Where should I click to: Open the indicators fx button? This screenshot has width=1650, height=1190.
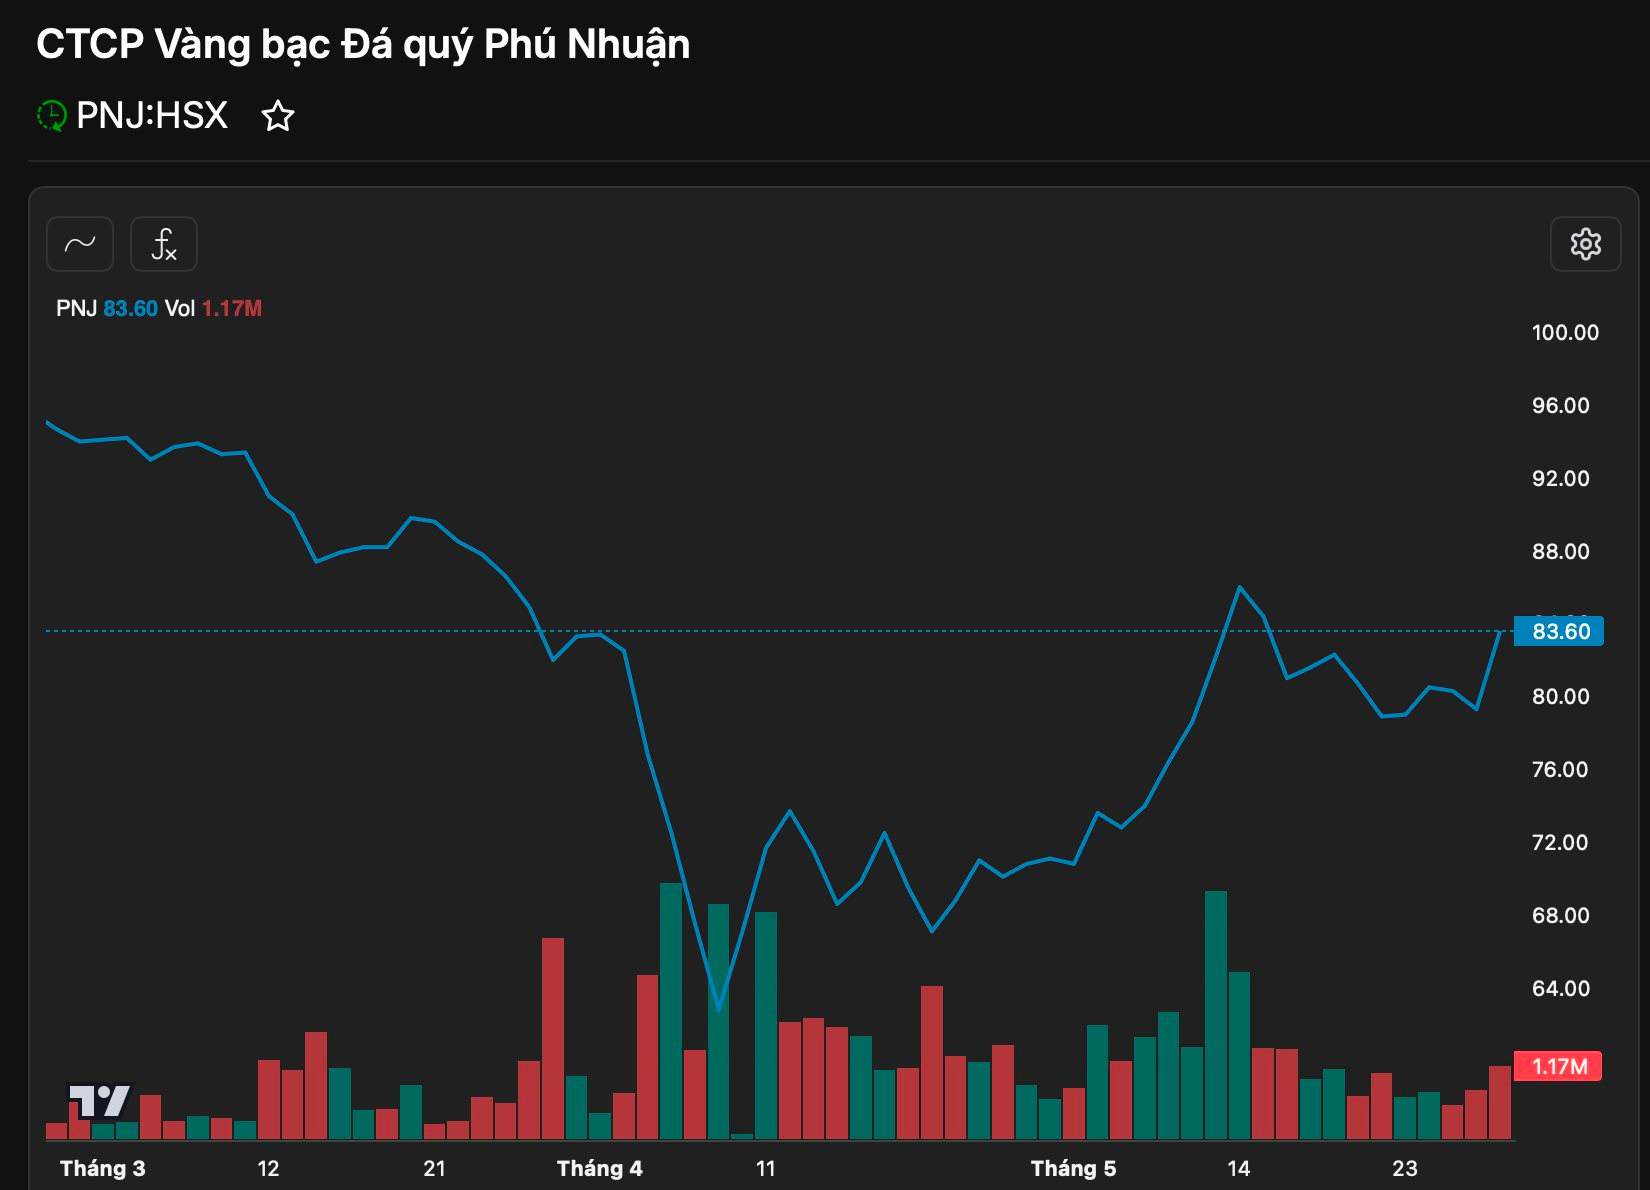(164, 244)
